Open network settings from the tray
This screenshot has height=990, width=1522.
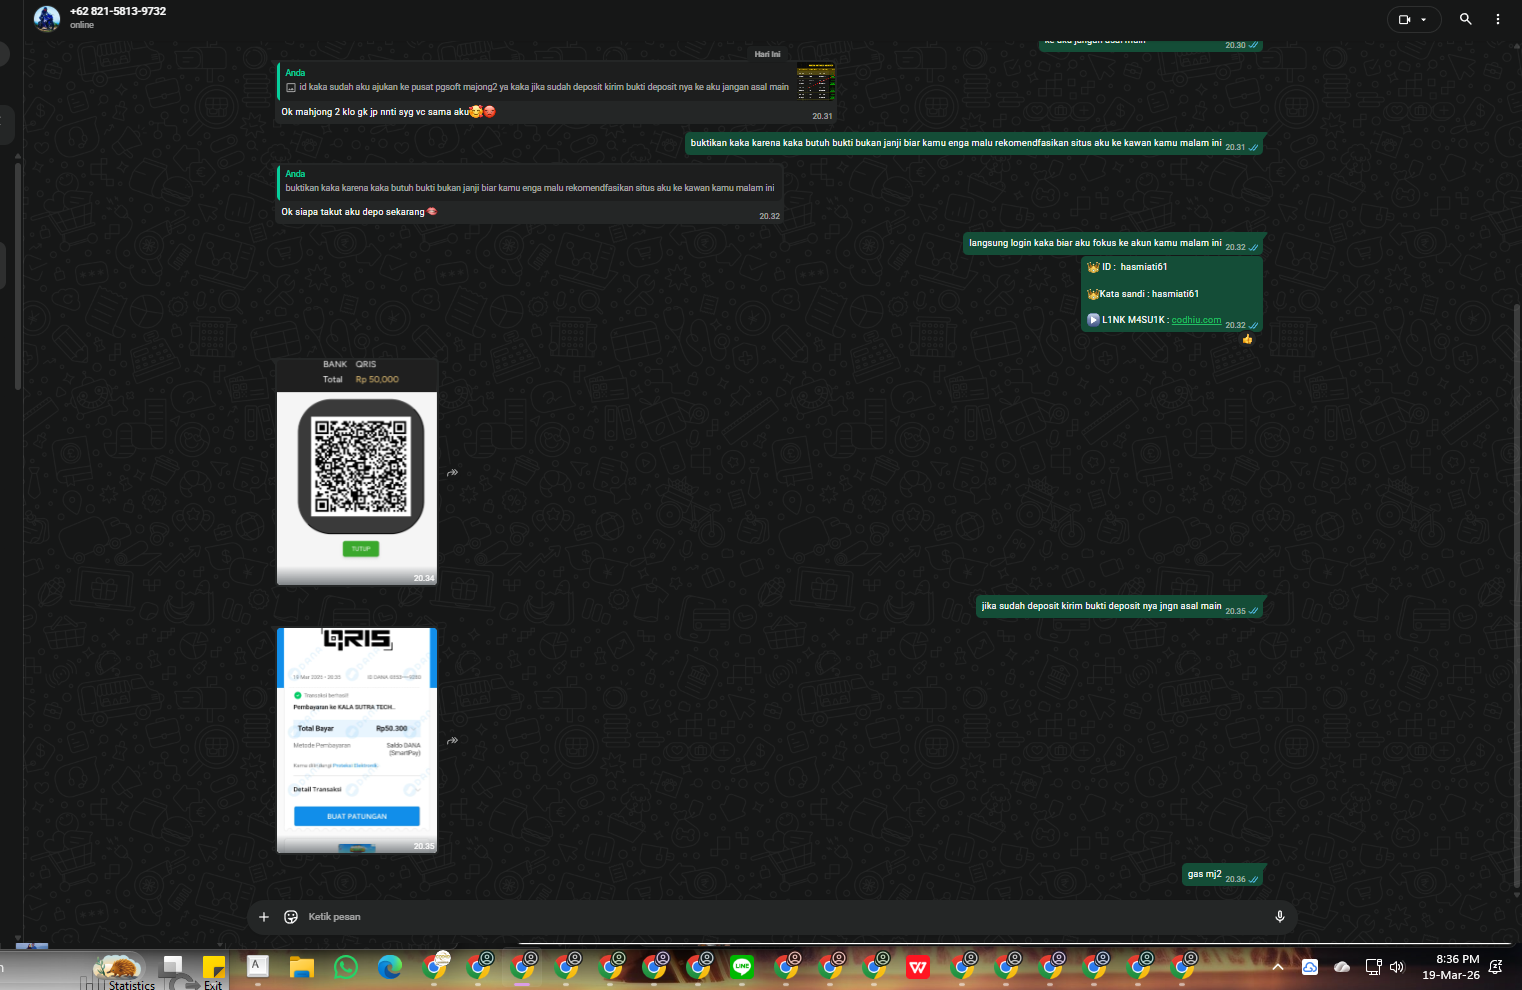(1374, 967)
